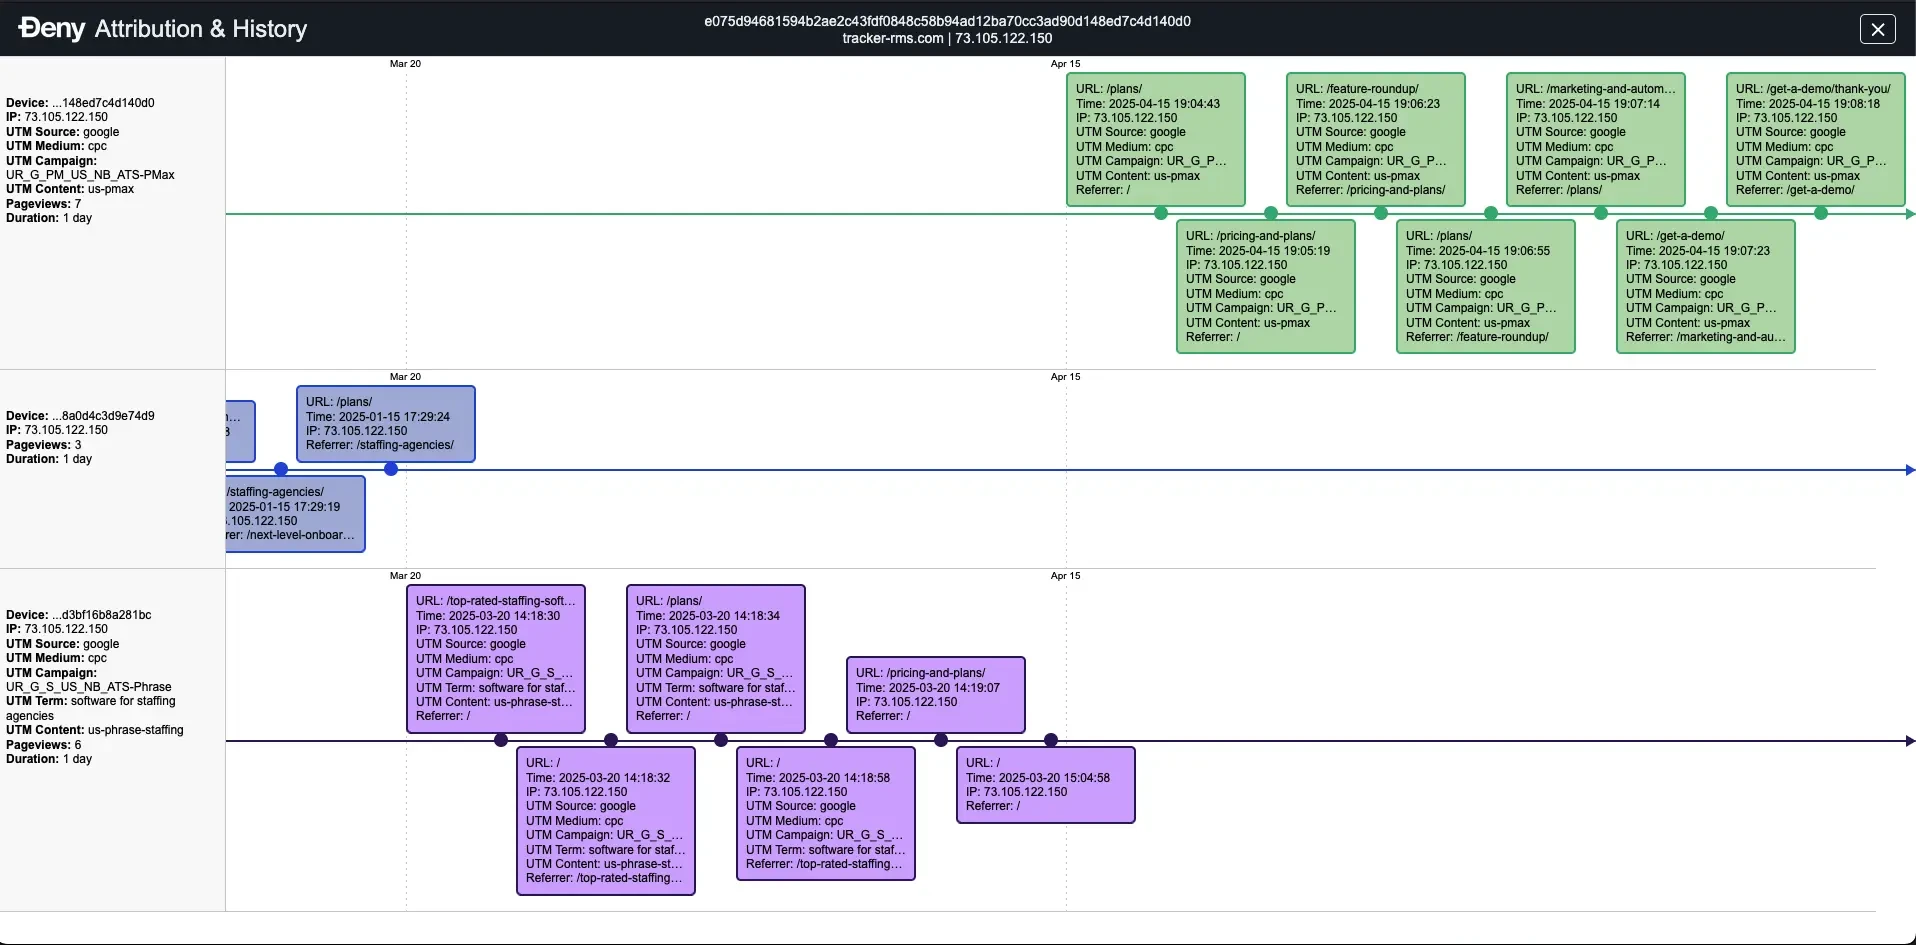Image resolution: width=1916 pixels, height=945 pixels.
Task: Click green timeline dot for 19:06:23 pageview
Action: pyautogui.click(x=1381, y=213)
